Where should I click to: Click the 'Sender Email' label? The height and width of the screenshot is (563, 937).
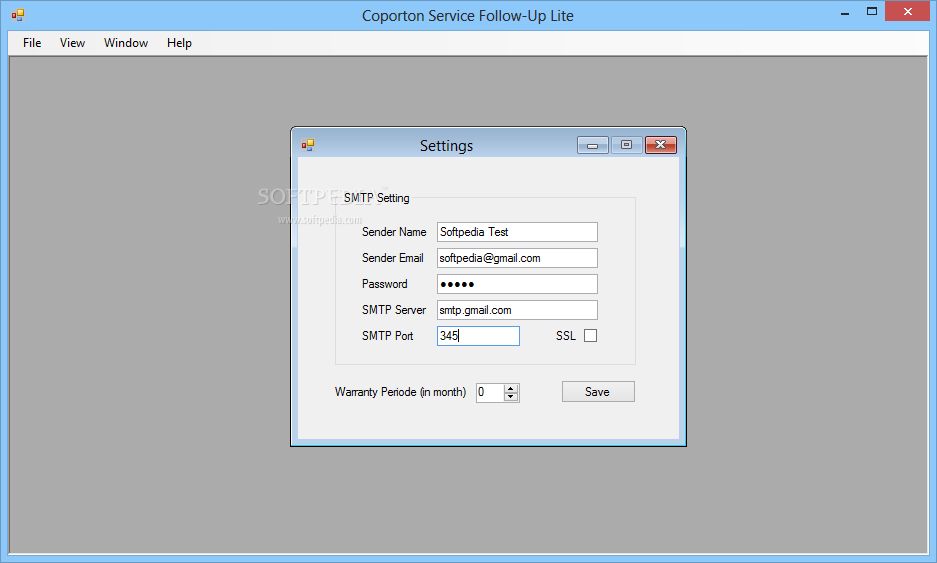393,258
